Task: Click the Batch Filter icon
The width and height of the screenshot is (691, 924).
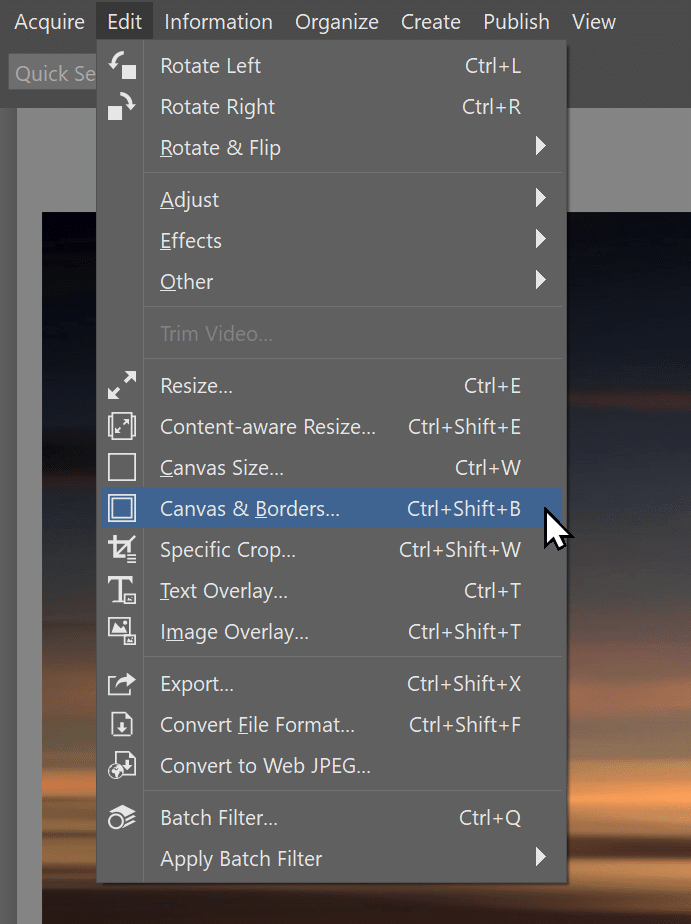Action: click(x=122, y=818)
